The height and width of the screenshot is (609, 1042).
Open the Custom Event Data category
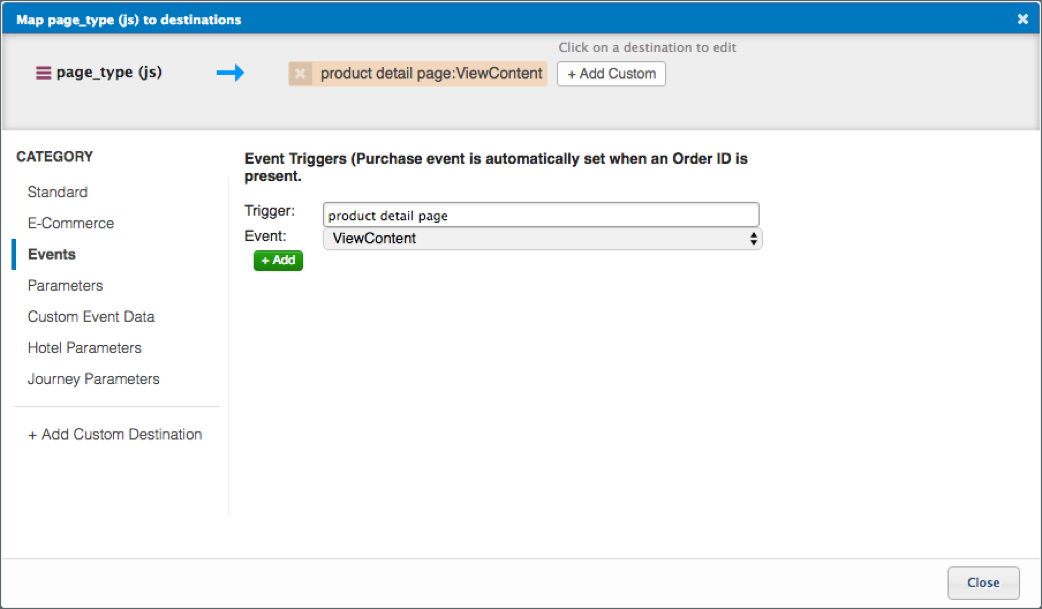91,316
